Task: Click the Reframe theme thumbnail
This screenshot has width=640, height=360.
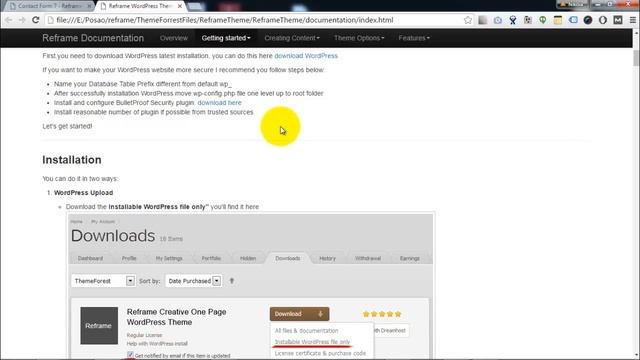Action: [x=99, y=326]
